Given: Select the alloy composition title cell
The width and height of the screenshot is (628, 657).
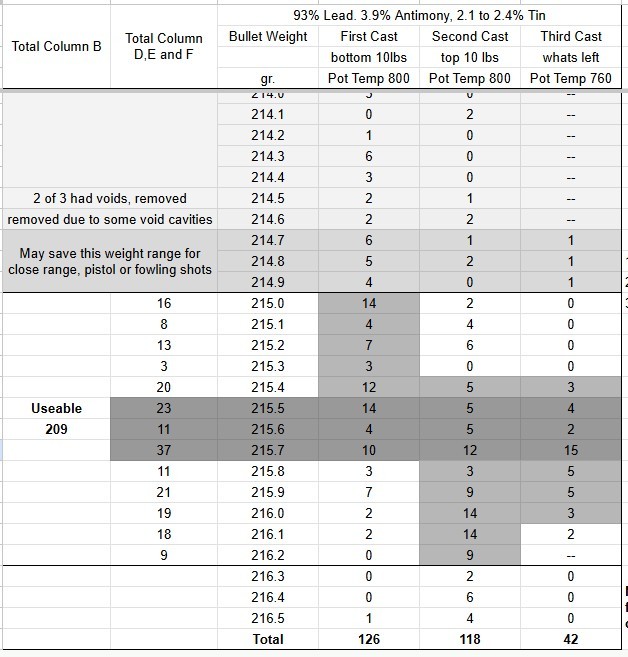Looking at the screenshot, I should (x=419, y=16).
